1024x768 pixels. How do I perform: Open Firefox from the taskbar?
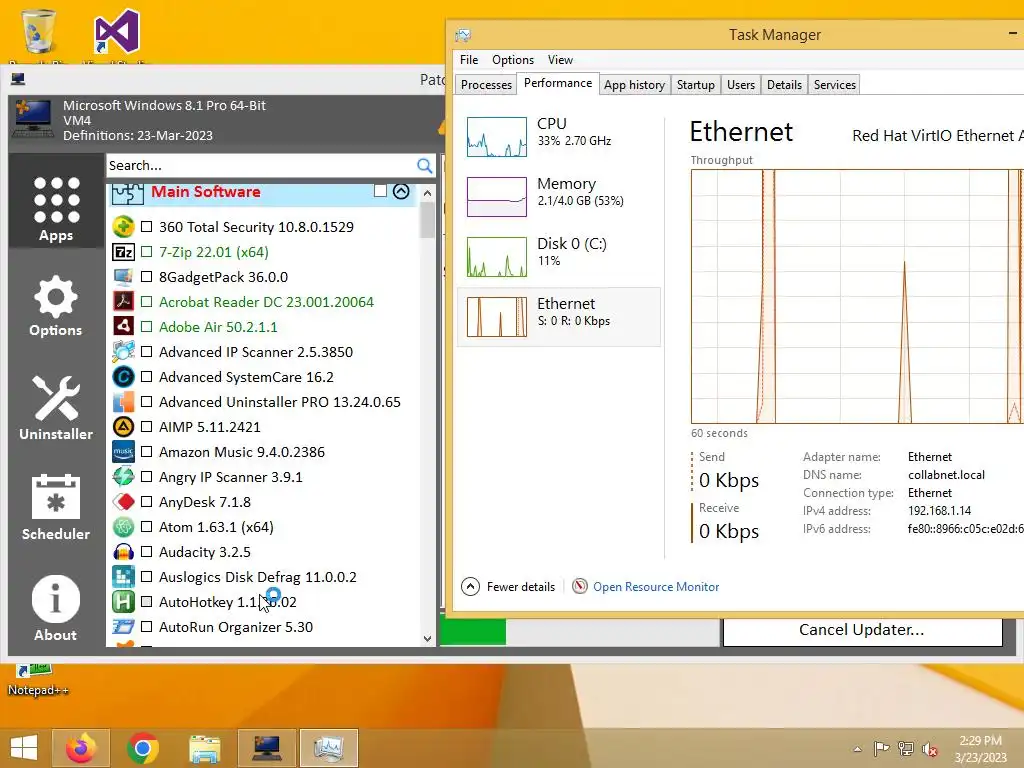coord(81,748)
